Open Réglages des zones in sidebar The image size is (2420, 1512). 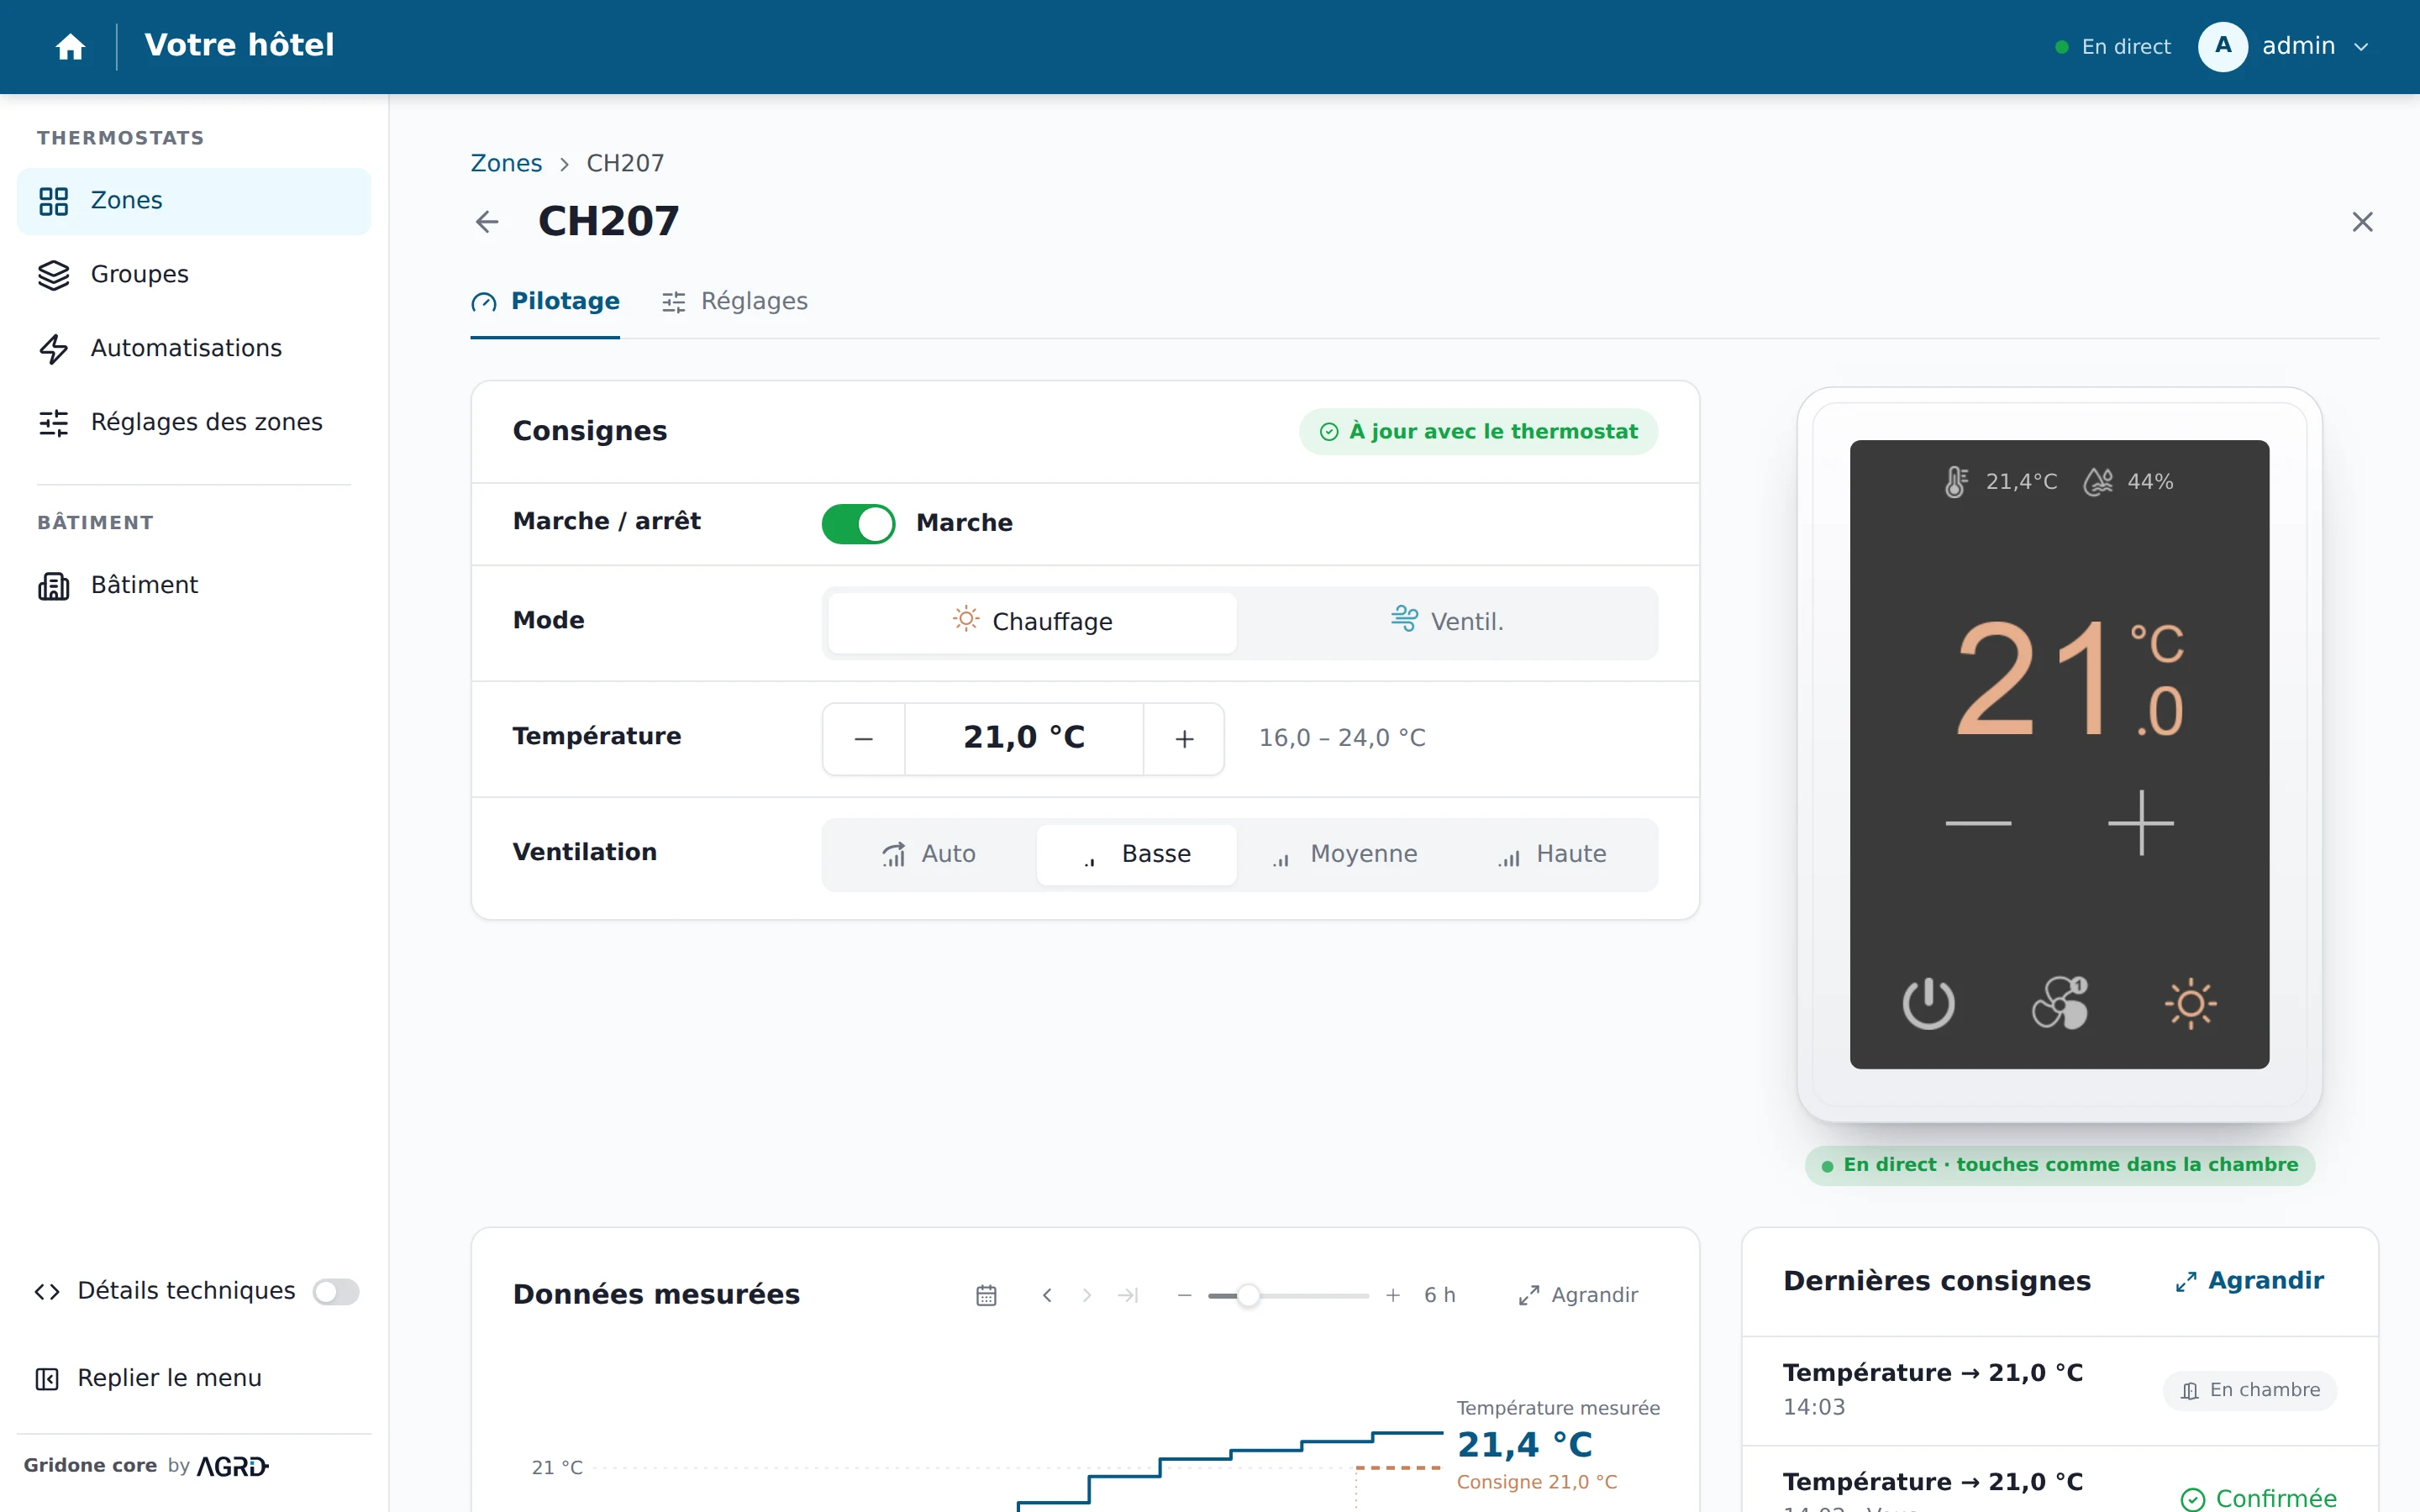click(194, 423)
